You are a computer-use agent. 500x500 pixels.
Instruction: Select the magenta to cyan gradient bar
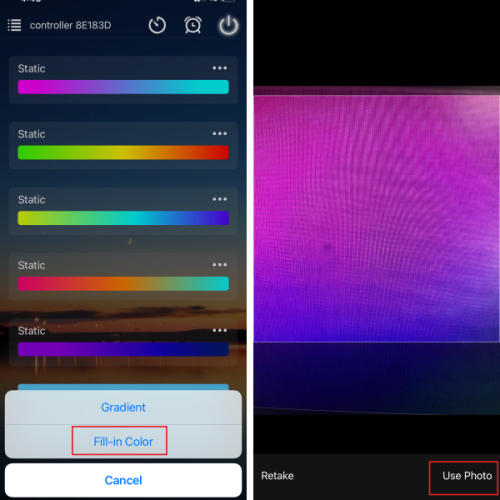[x=123, y=87]
